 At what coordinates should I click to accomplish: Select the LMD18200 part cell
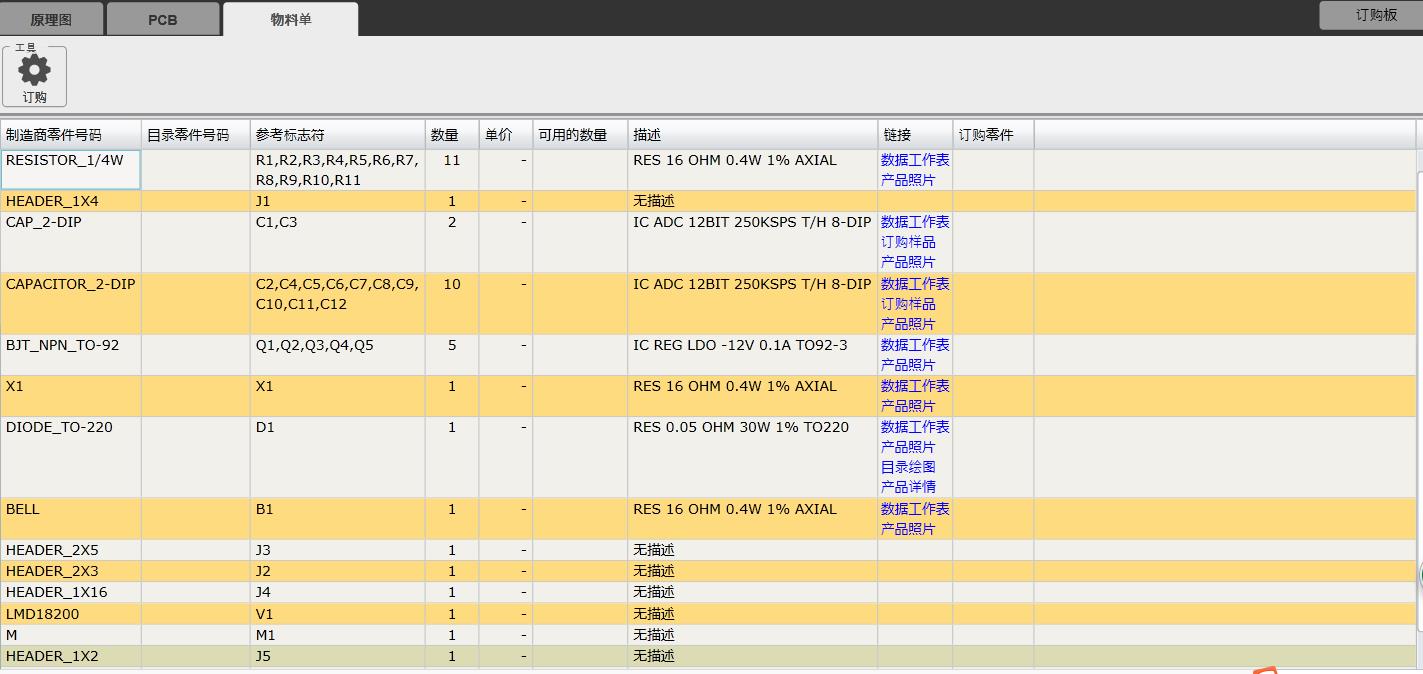tap(70, 614)
